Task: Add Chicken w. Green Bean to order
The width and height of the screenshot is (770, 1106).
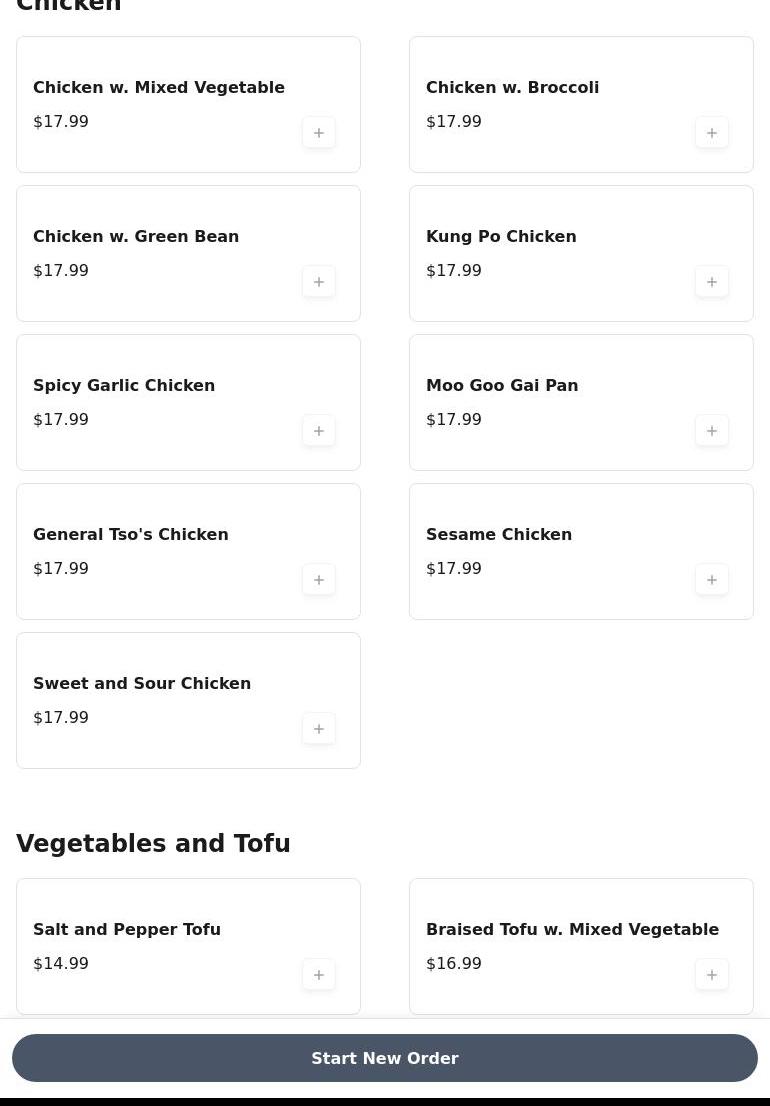Action: pos(319,282)
